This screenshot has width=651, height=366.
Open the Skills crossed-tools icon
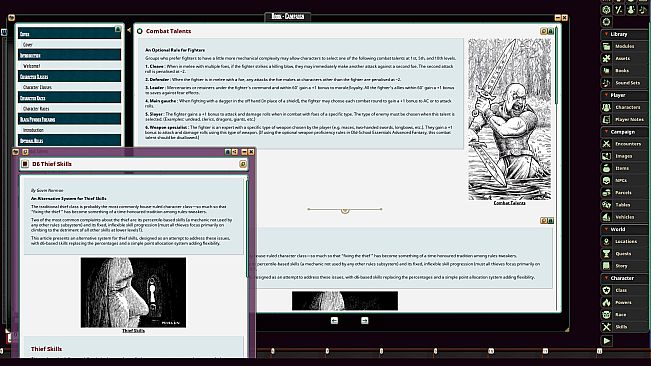click(606, 327)
